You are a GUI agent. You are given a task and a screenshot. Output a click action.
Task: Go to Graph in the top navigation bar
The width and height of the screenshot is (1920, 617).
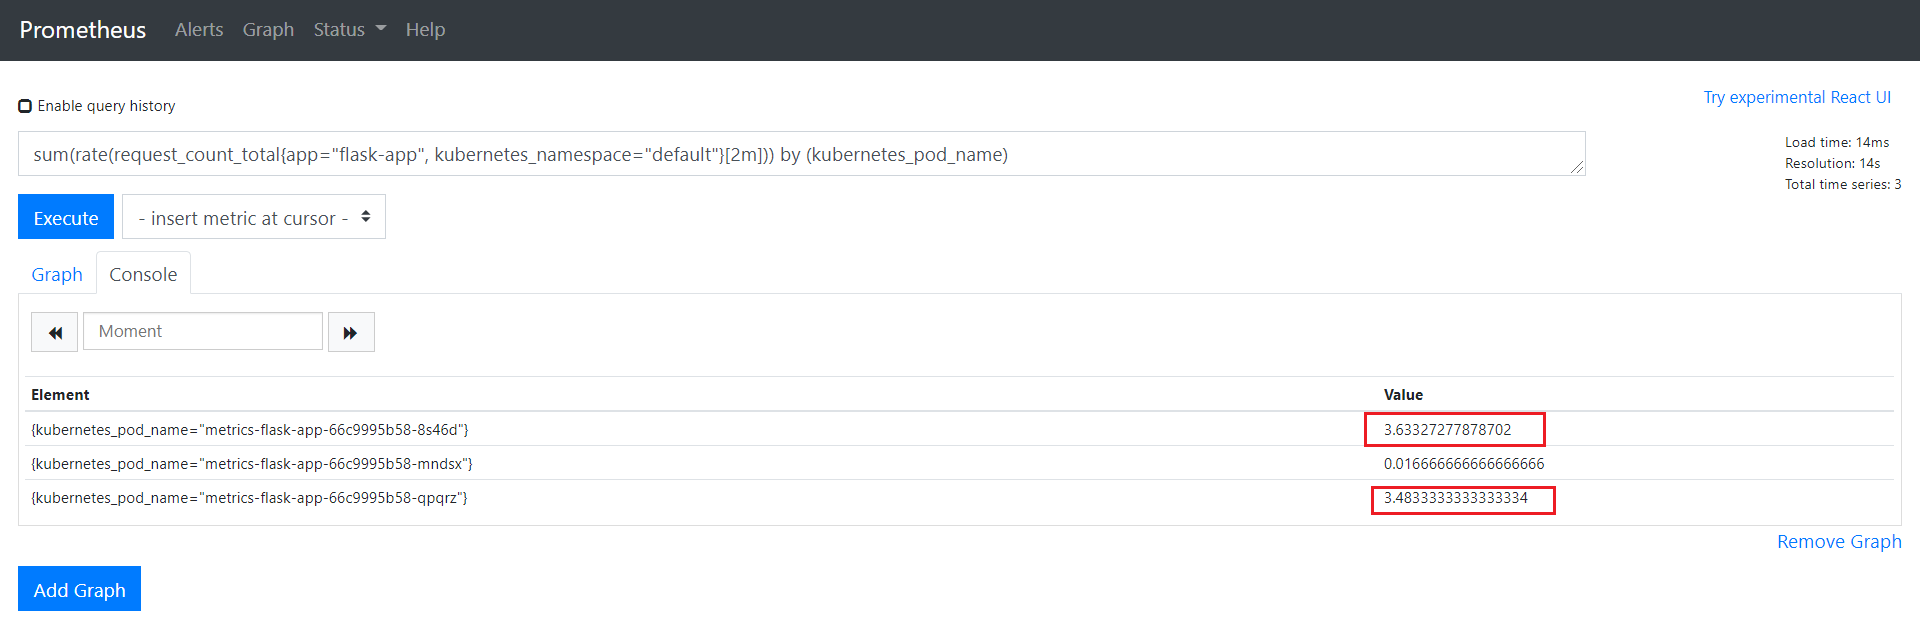click(268, 30)
